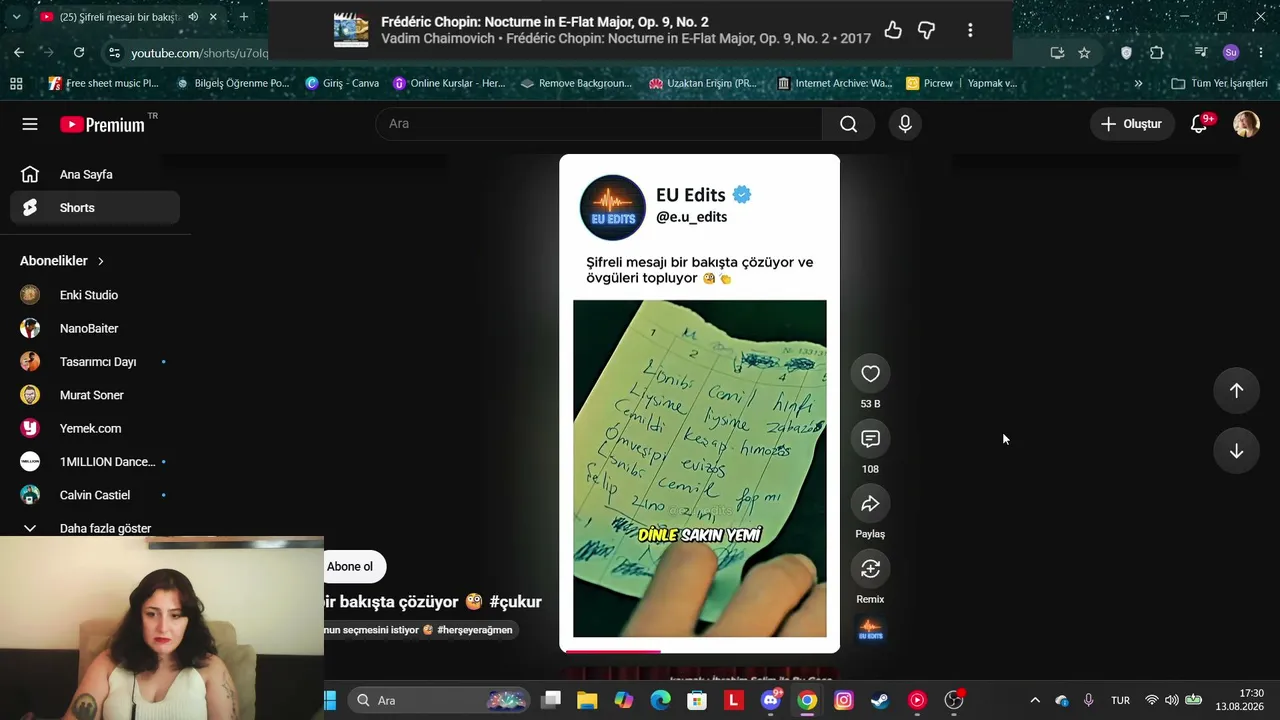Open the Remove Background bookmark
Viewport: 1280px width, 720px height.
(576, 83)
